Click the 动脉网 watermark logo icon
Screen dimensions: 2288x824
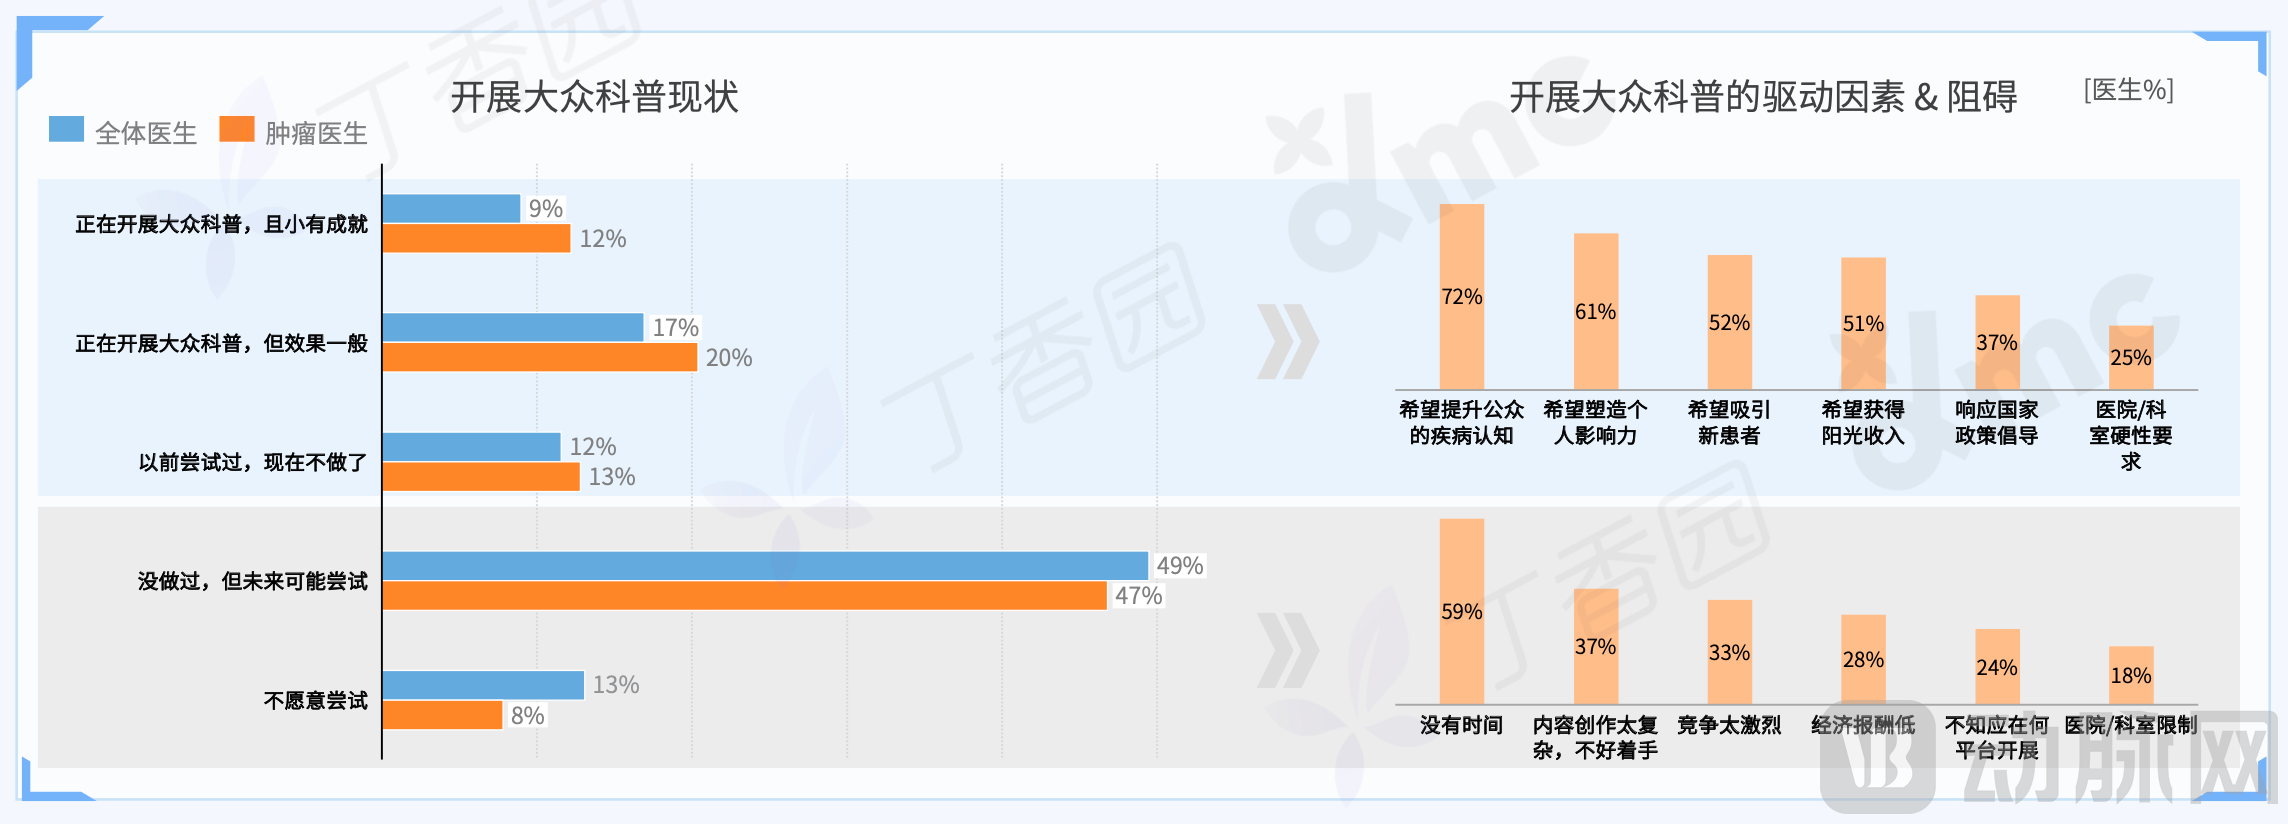[1878, 758]
